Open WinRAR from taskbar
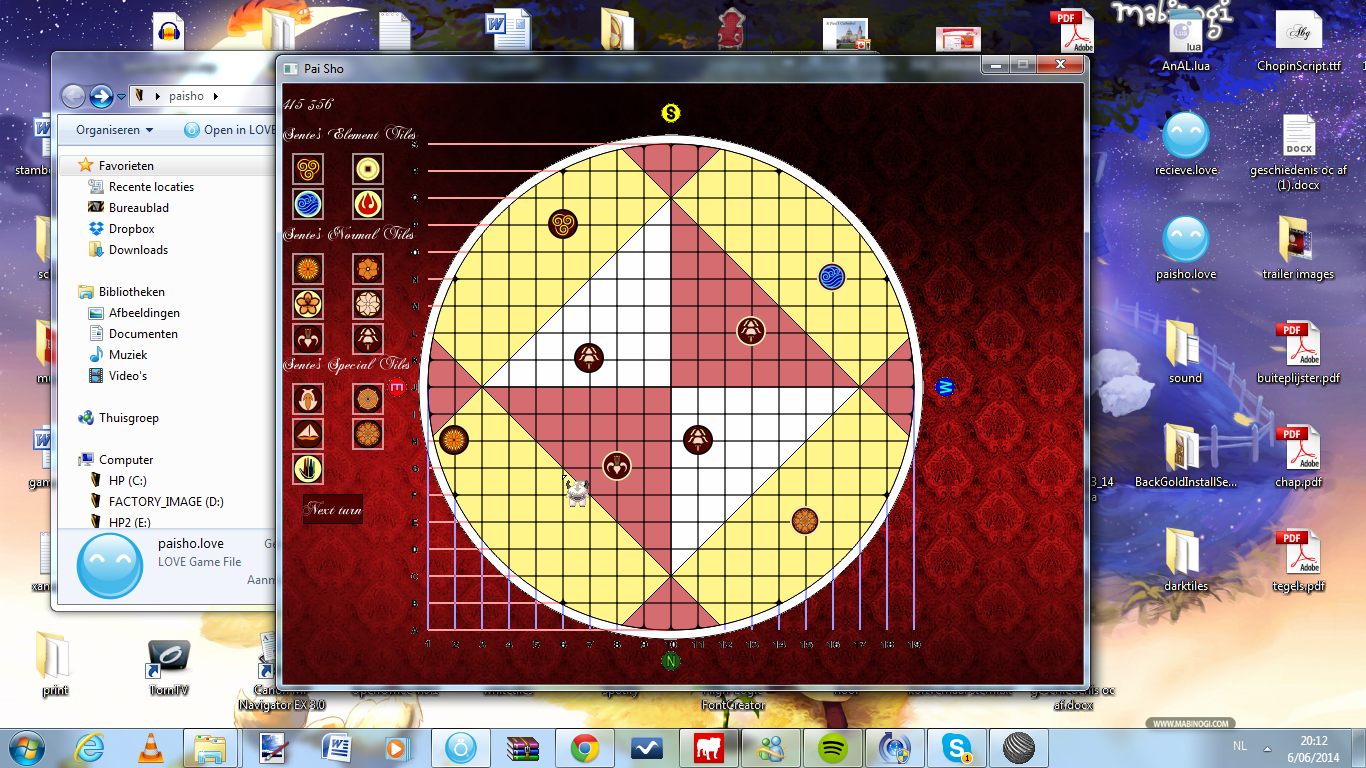The image size is (1366, 768). (522, 747)
